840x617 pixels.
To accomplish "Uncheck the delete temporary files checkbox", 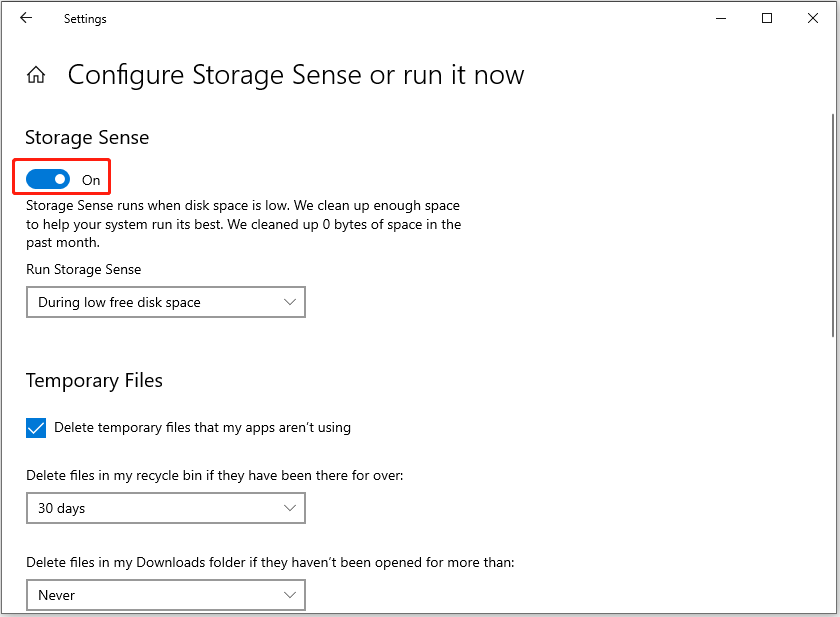I will 36,428.
